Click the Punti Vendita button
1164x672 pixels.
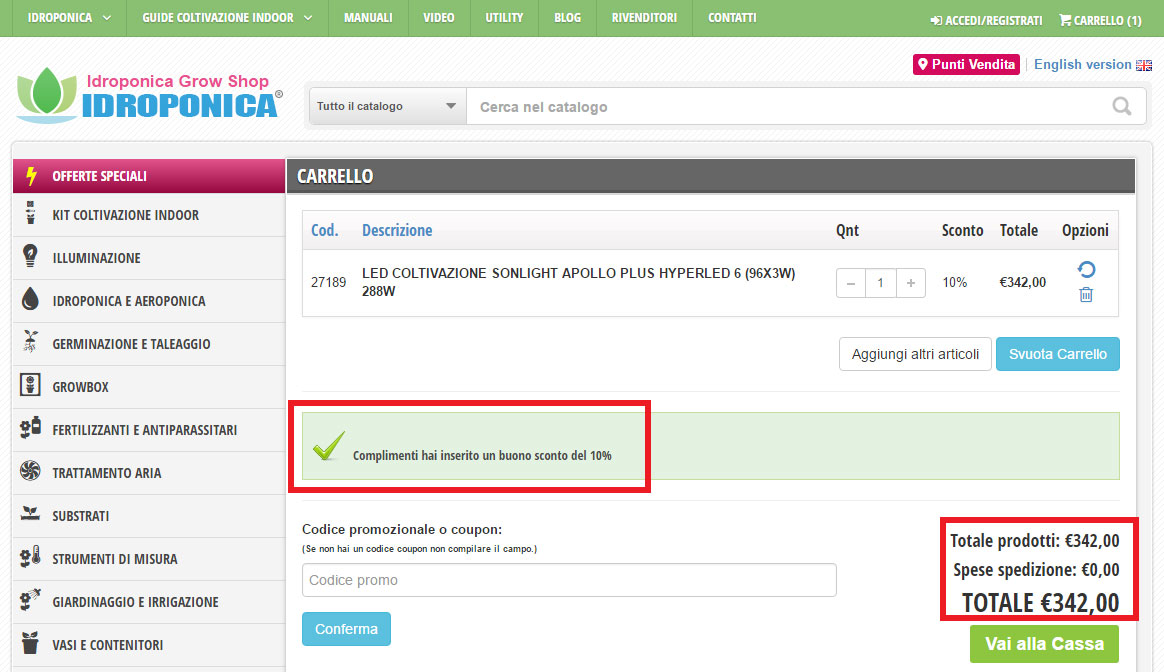point(967,65)
